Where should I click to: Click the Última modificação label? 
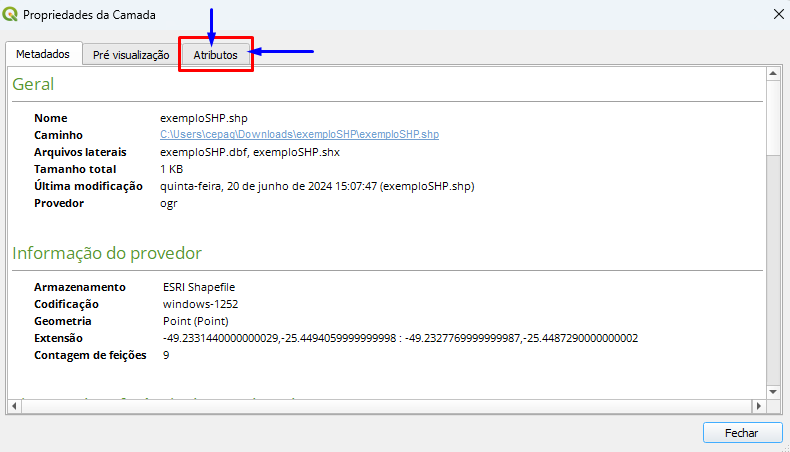(x=88, y=186)
